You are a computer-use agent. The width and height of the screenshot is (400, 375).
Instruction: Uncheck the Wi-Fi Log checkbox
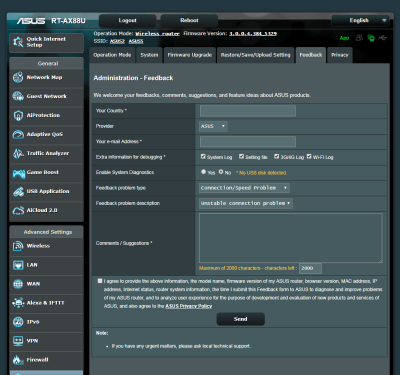tap(309, 156)
